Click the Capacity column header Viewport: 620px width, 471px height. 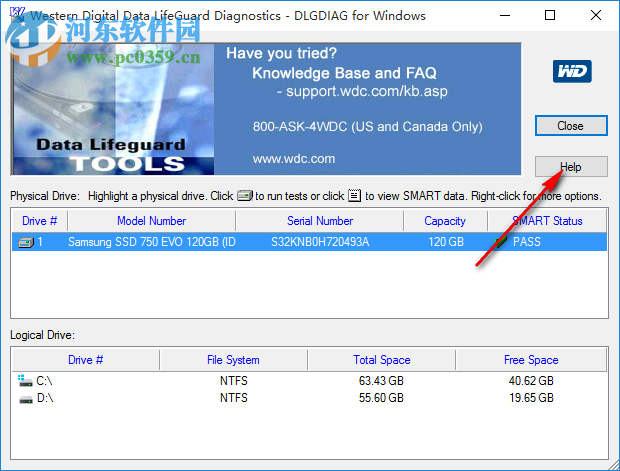(445, 221)
